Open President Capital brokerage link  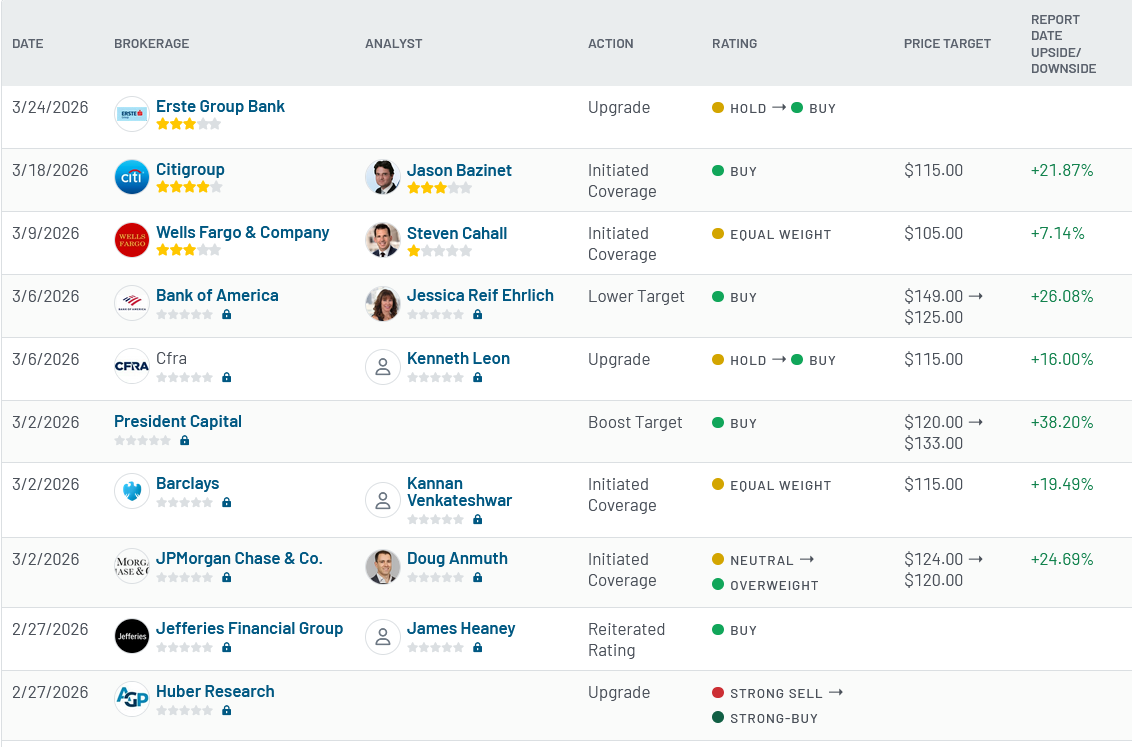(178, 421)
